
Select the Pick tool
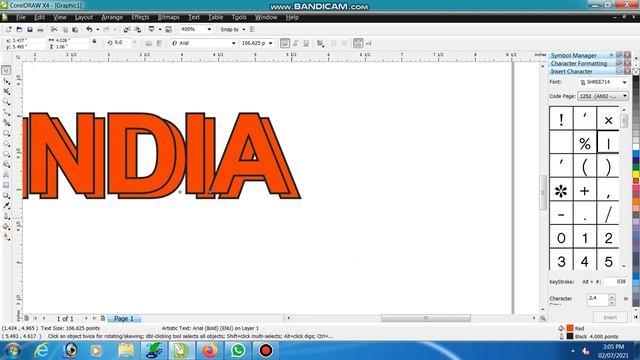click(x=6, y=70)
